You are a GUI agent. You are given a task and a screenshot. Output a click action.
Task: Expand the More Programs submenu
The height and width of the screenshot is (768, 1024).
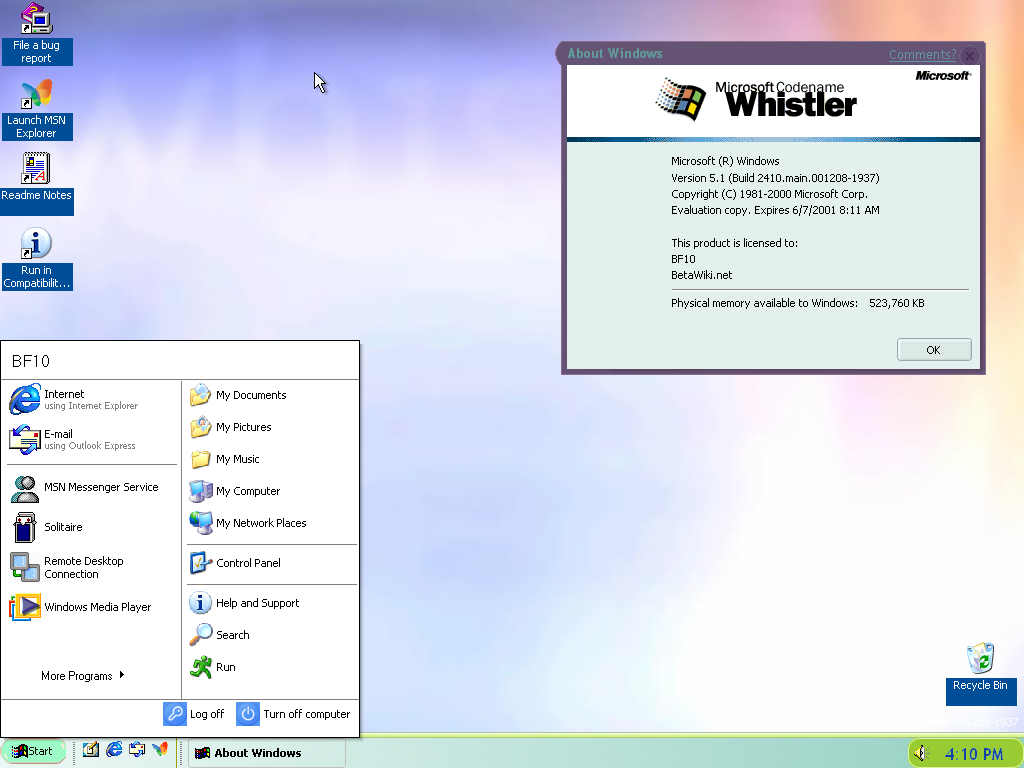[83, 676]
